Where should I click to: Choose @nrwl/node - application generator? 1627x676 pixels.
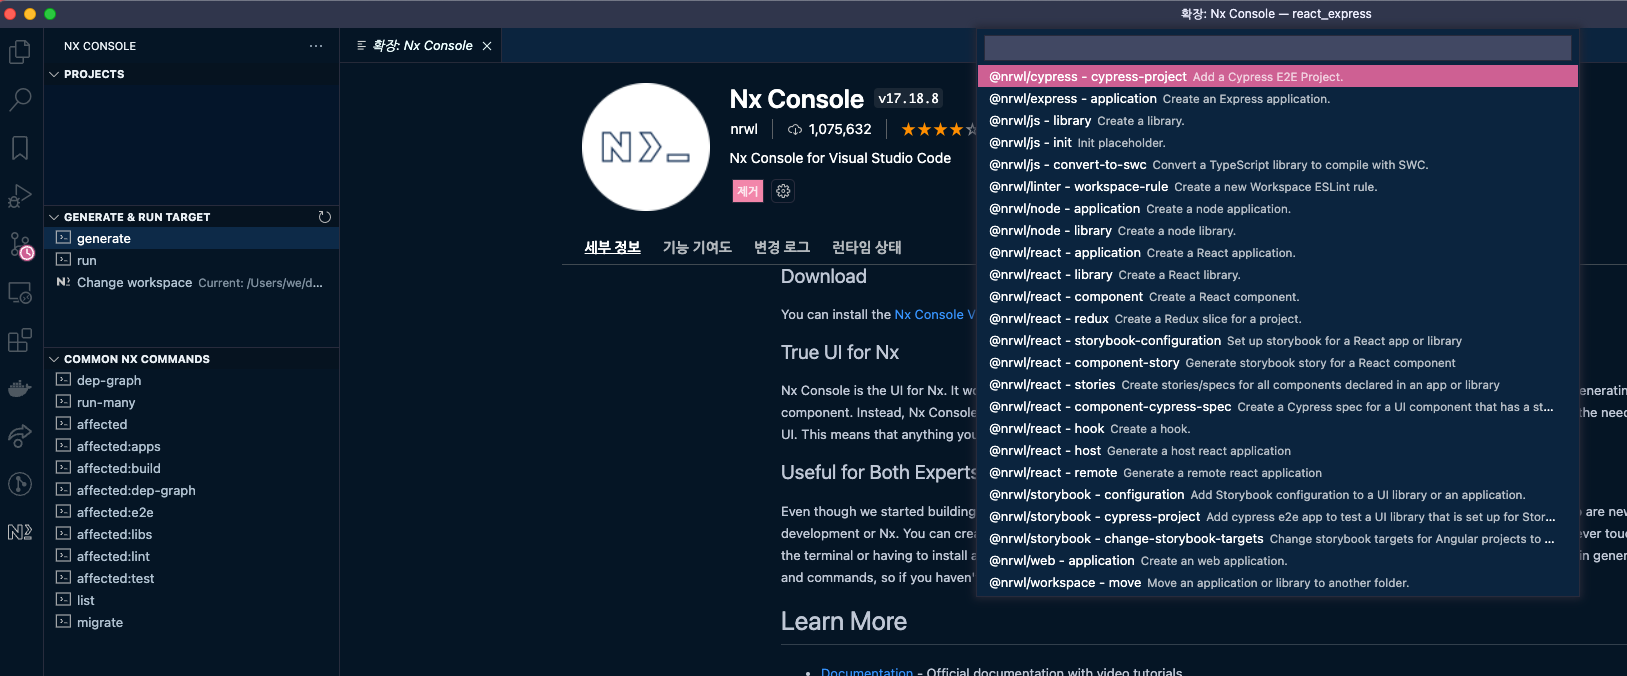[x=1277, y=209]
